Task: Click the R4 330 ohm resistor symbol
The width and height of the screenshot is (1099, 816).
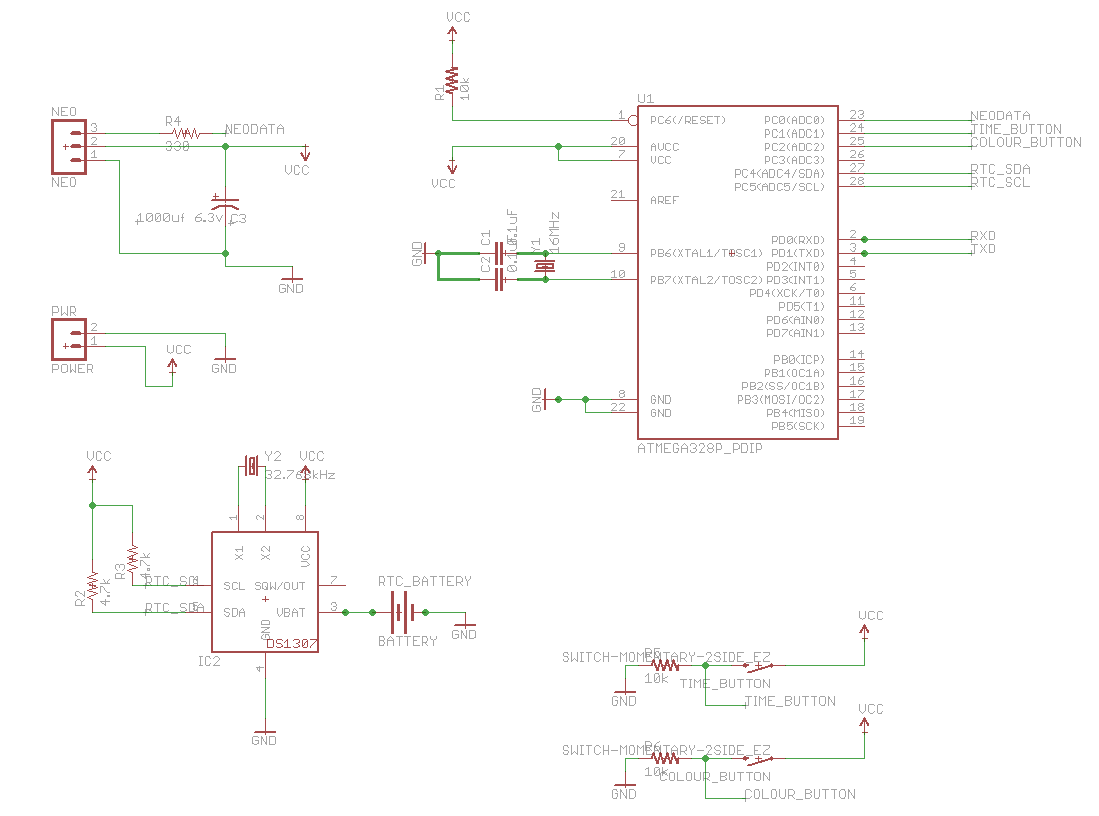Action: click(x=186, y=133)
